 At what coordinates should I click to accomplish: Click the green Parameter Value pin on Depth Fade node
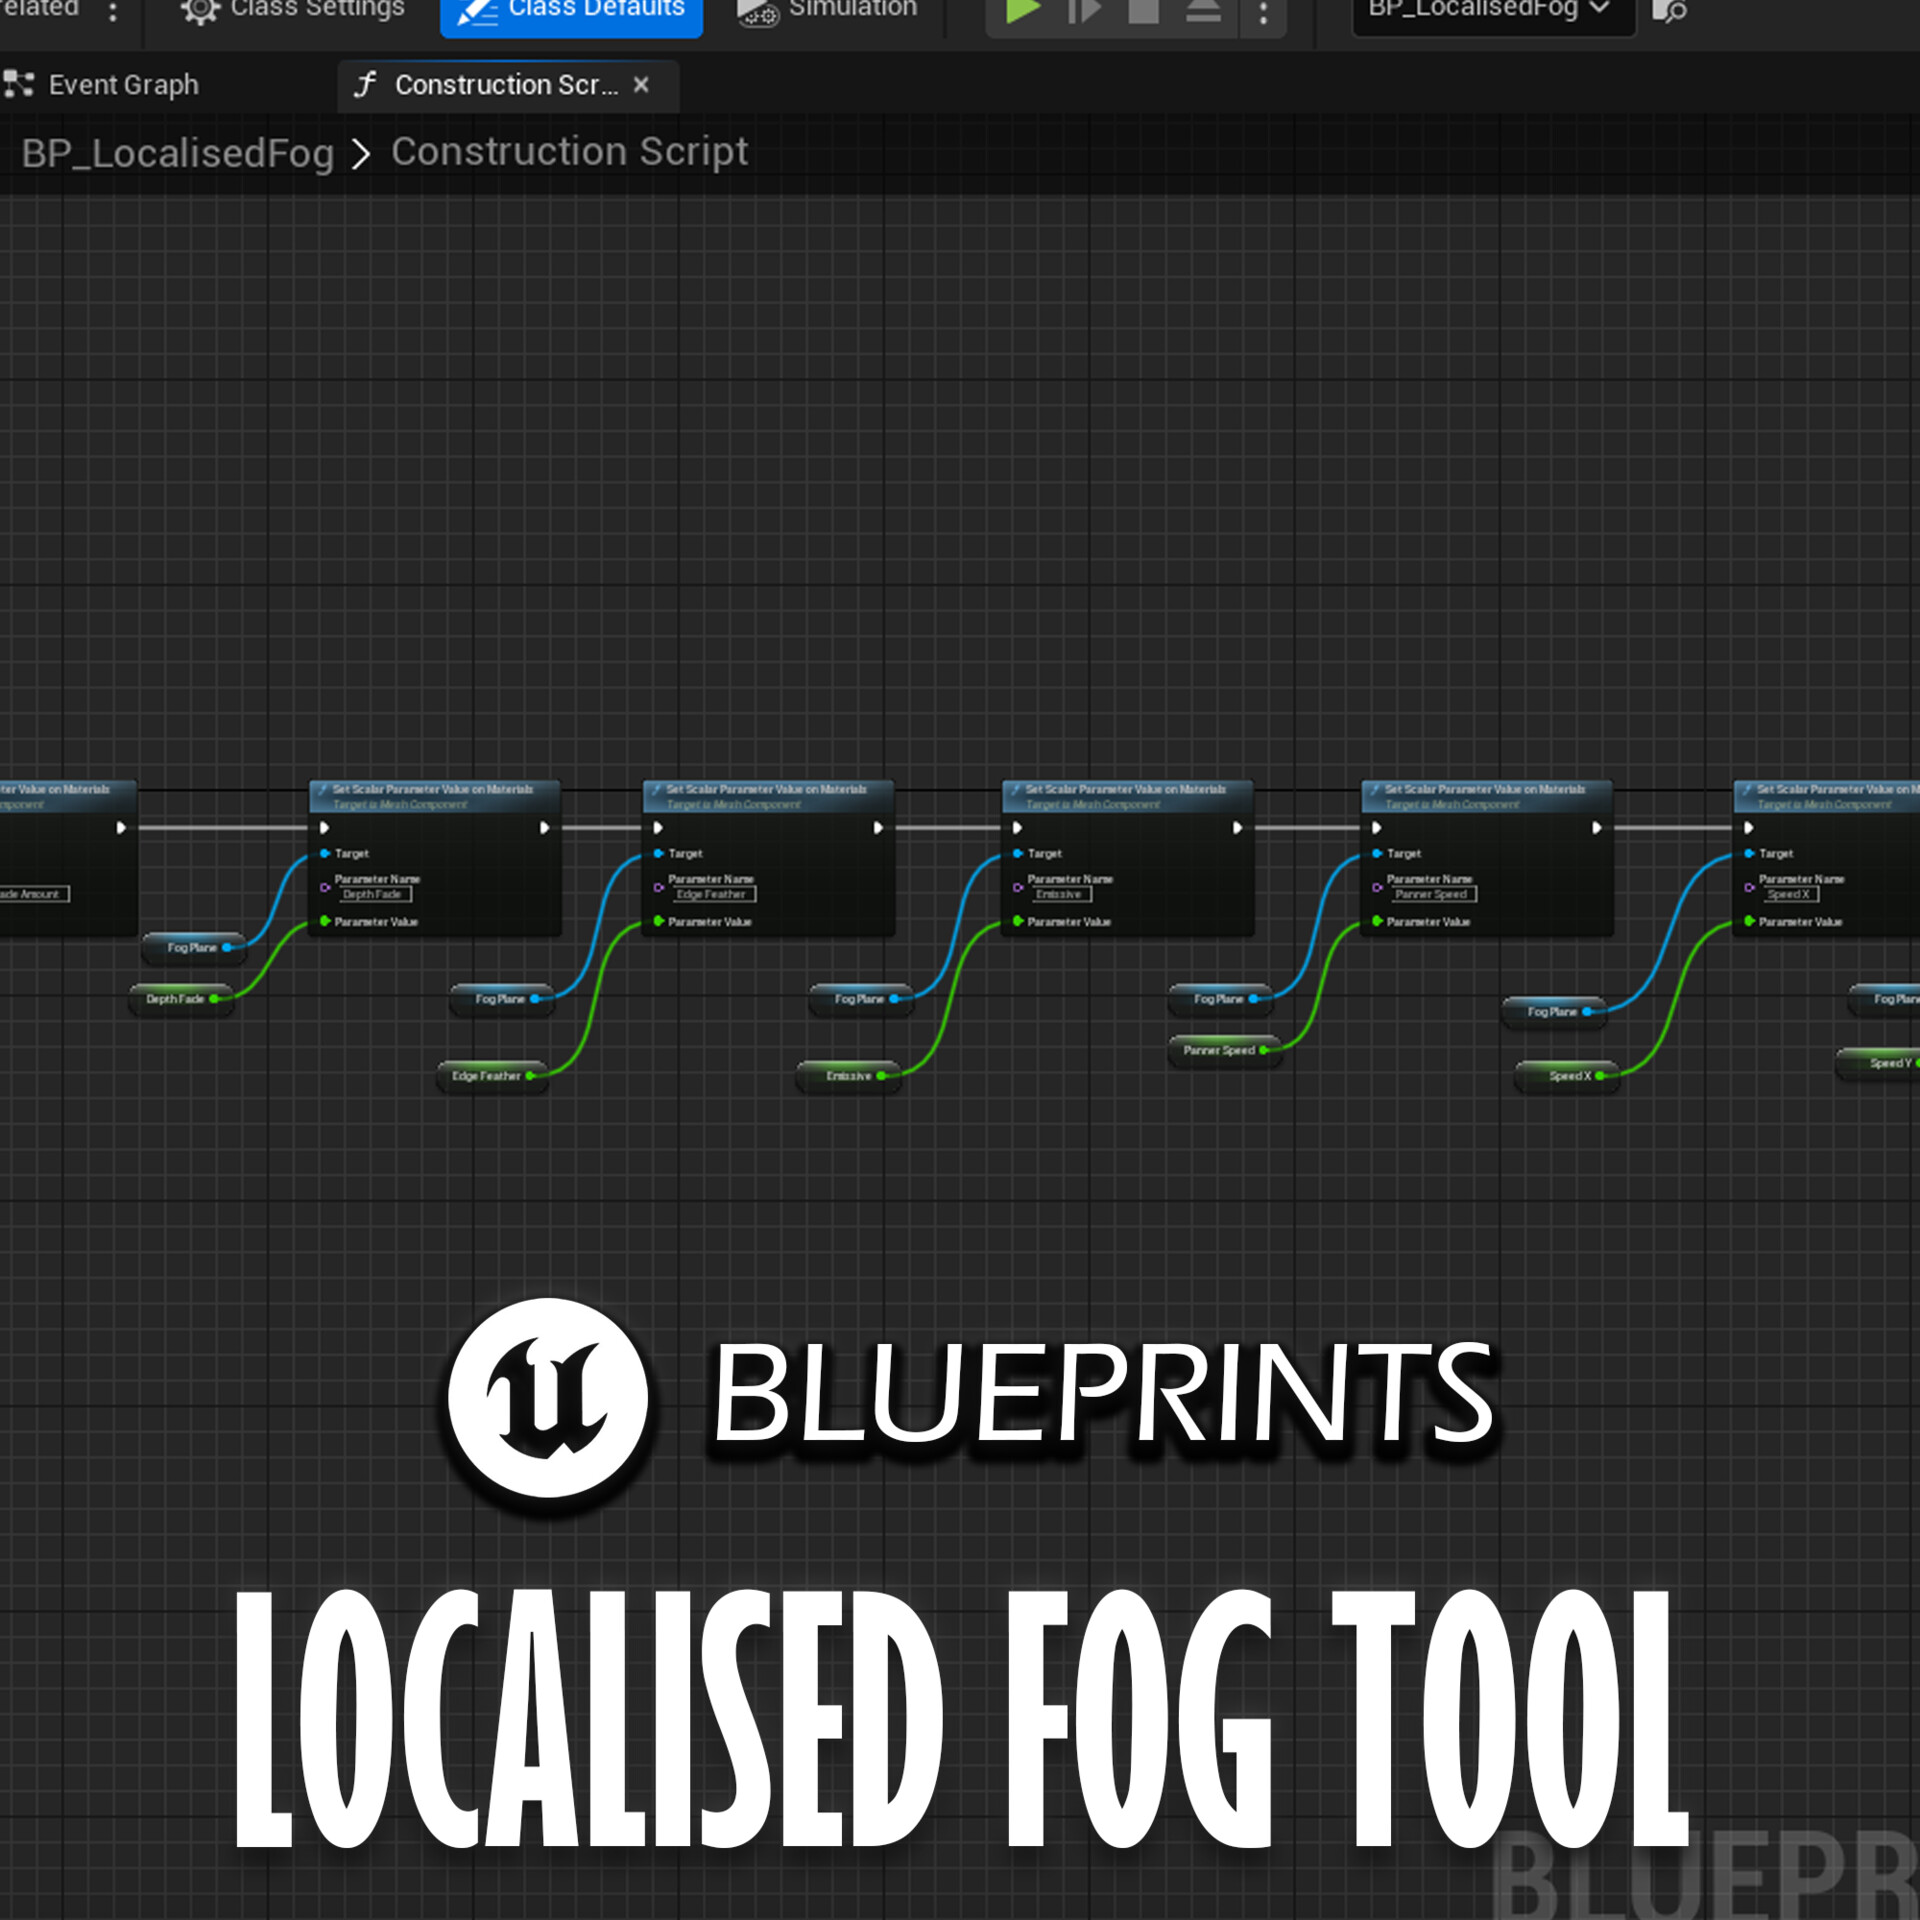coord(324,921)
